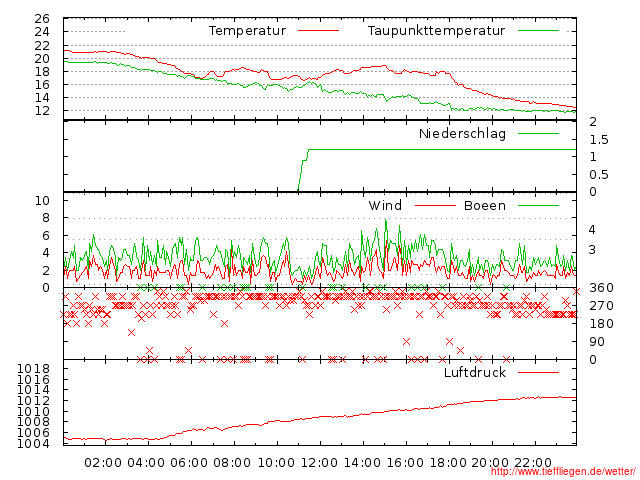The height and width of the screenshot is (480, 640).
Task: Click the 8 wind speed axis value
Action: tap(46, 218)
